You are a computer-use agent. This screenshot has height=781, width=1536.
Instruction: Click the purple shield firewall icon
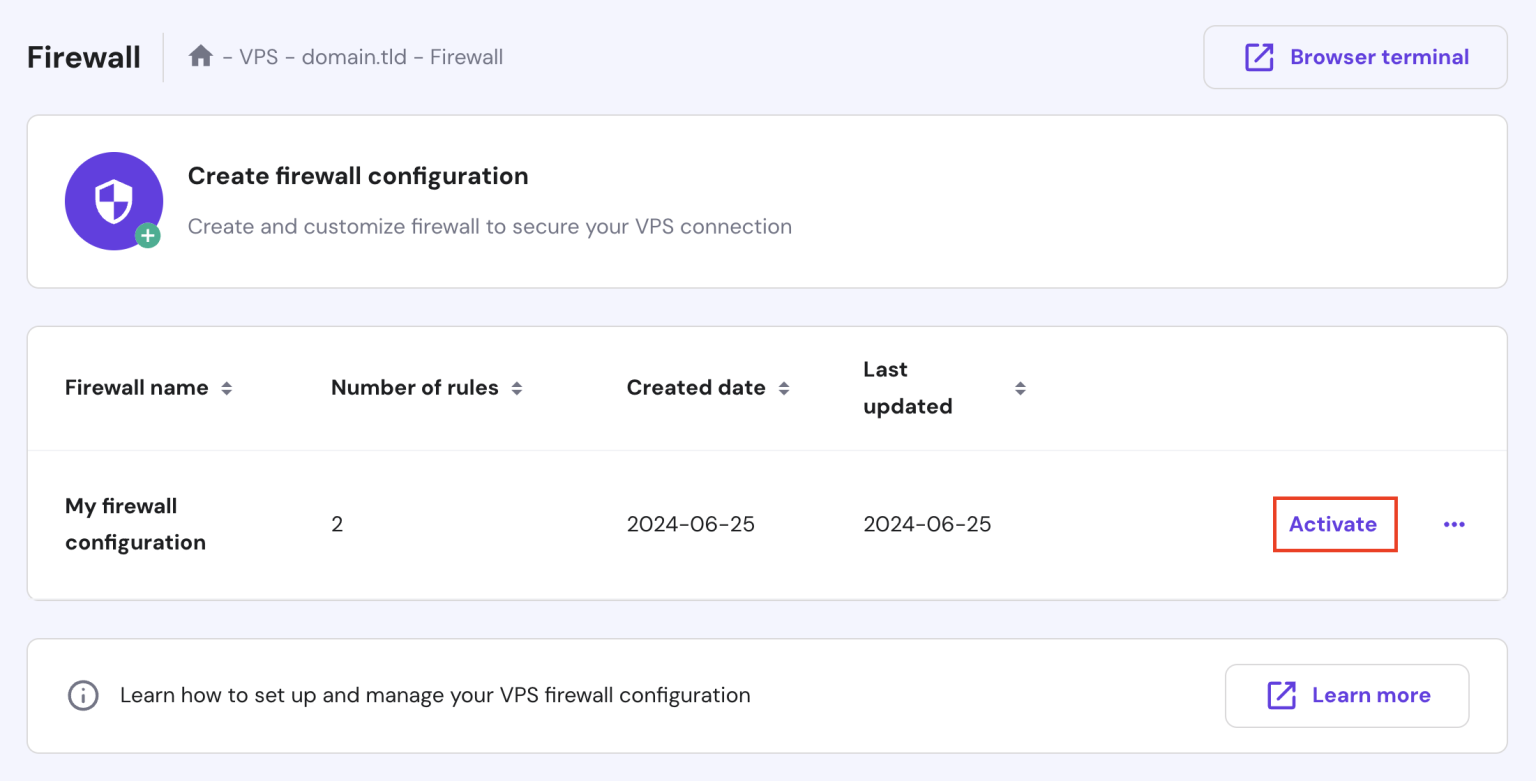(113, 200)
